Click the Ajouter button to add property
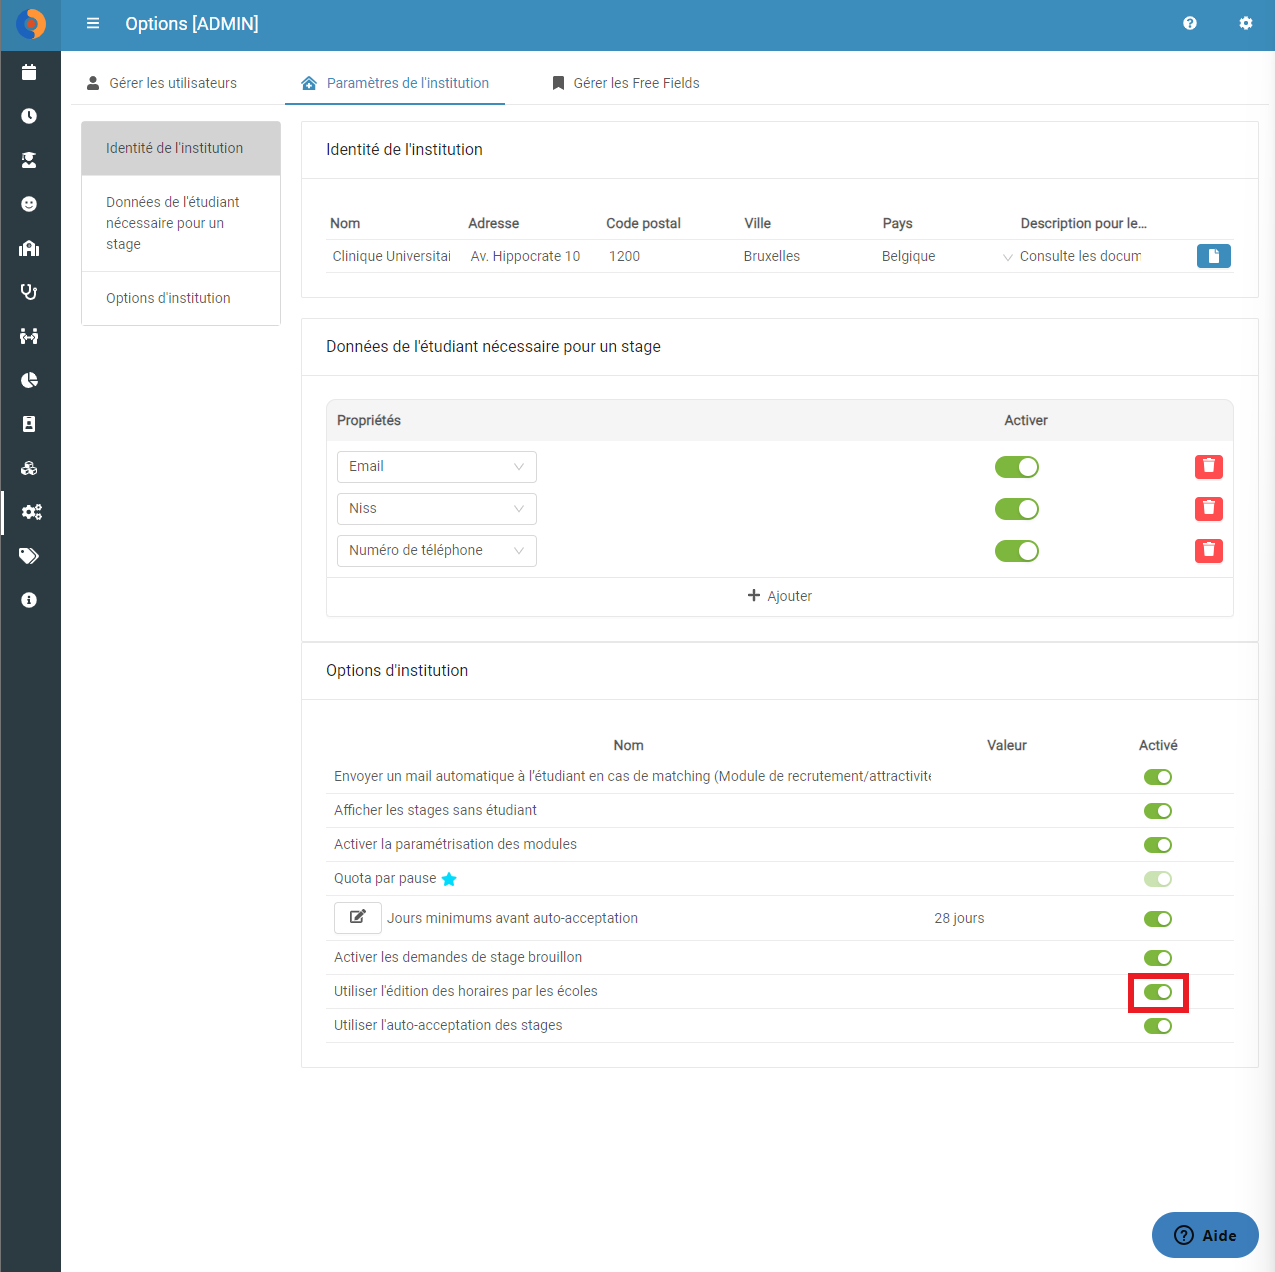Image resolution: width=1275 pixels, height=1272 pixels. pyautogui.click(x=780, y=596)
